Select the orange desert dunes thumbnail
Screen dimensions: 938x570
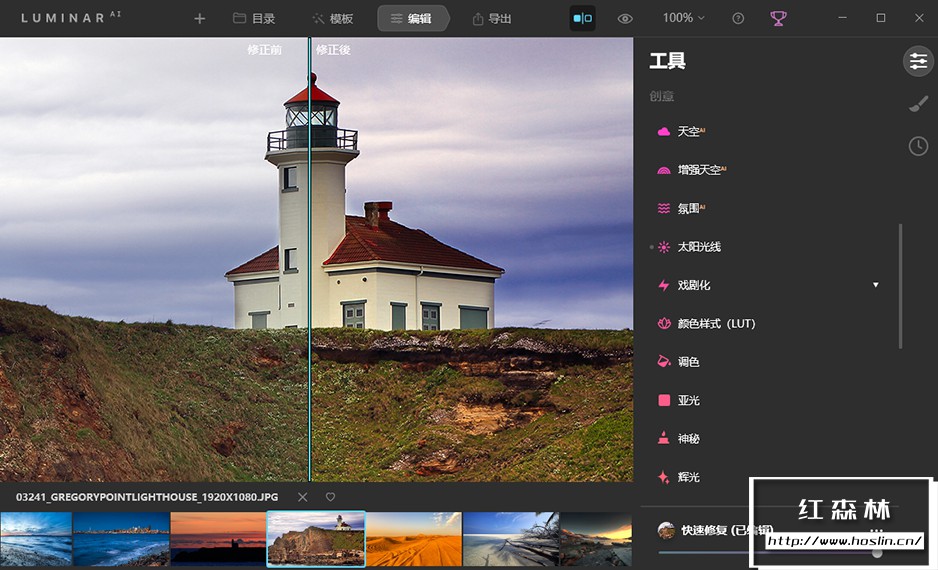414,539
